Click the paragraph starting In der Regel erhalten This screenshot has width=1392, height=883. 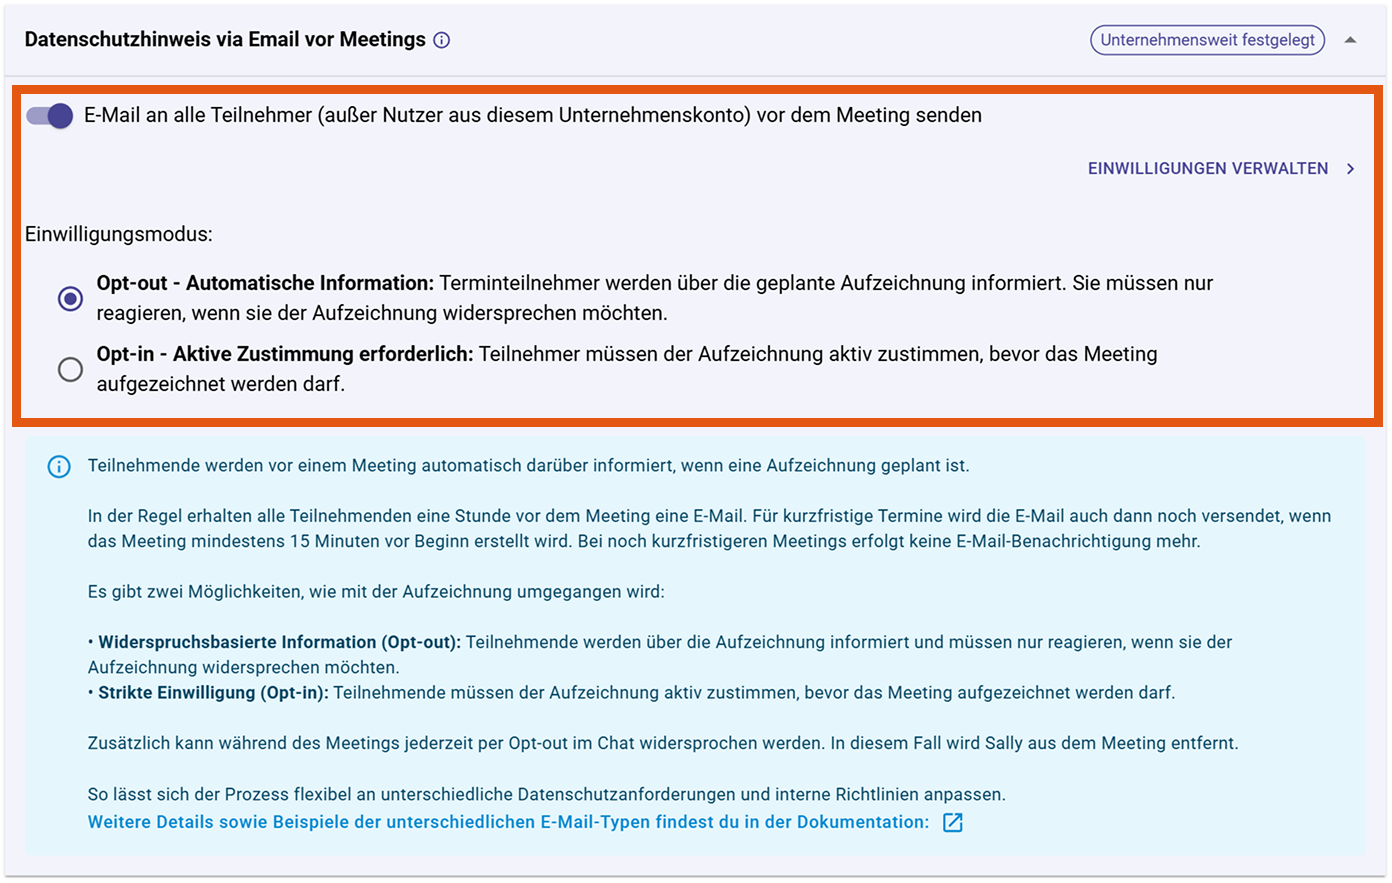point(708,529)
